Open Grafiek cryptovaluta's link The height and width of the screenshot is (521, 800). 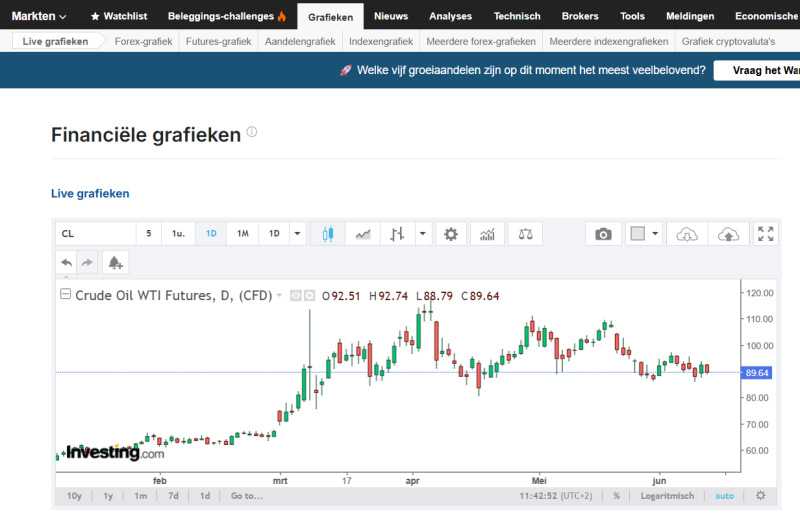point(728,41)
